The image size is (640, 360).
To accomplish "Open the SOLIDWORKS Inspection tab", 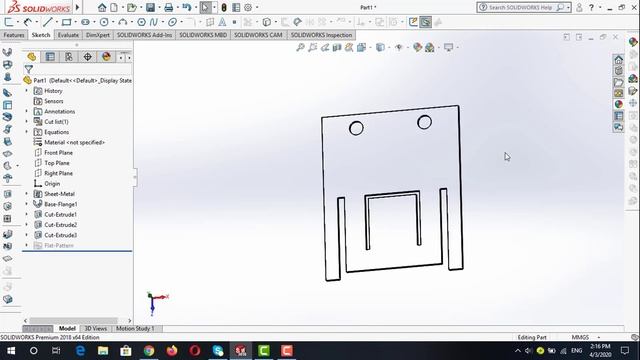I will pos(321,35).
